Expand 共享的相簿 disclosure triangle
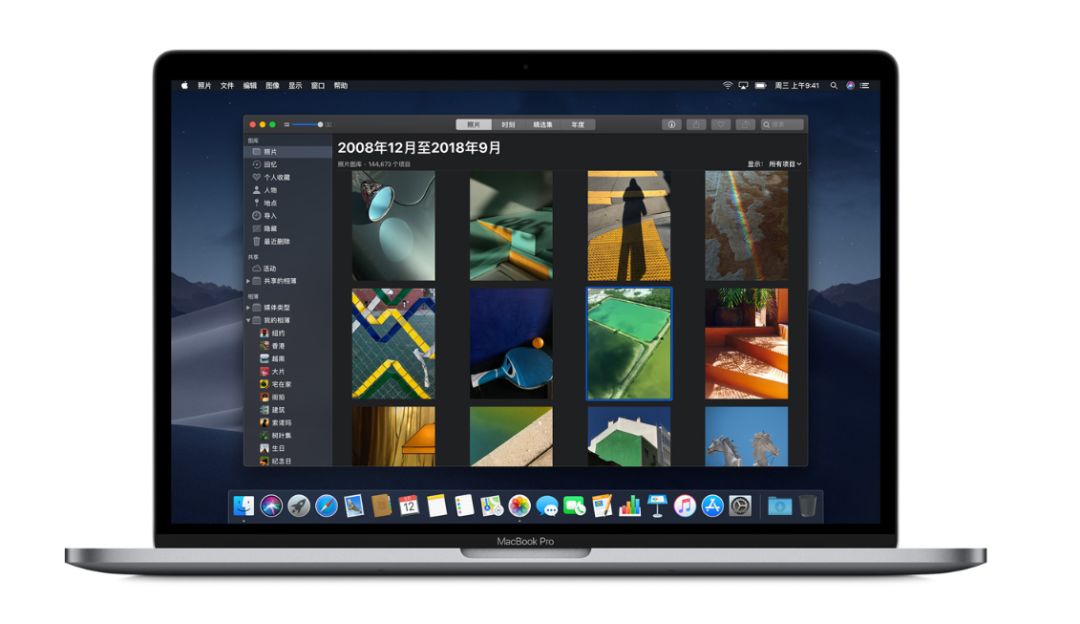The height and width of the screenshot is (624, 1080). coord(248,281)
